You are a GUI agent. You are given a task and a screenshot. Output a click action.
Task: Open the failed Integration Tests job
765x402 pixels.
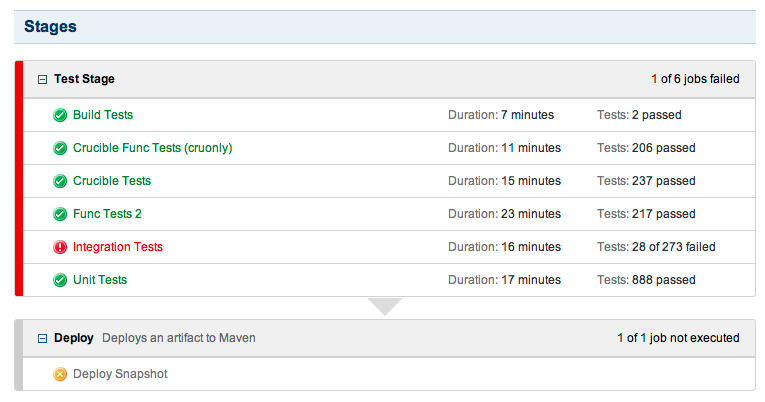coord(118,247)
